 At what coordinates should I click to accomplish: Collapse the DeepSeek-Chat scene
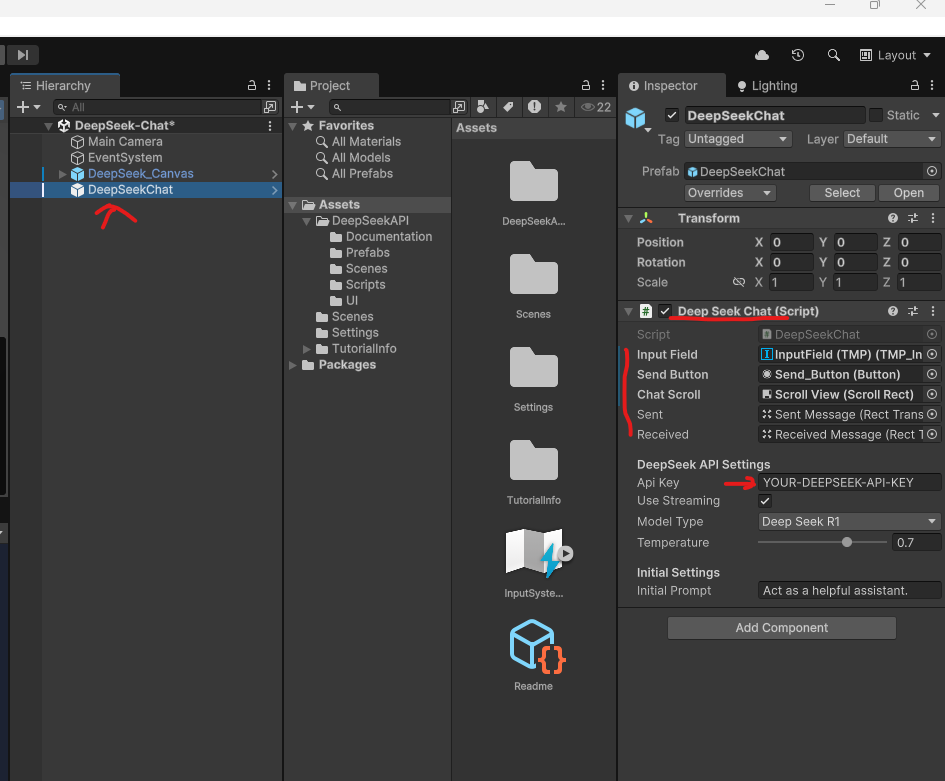48,126
